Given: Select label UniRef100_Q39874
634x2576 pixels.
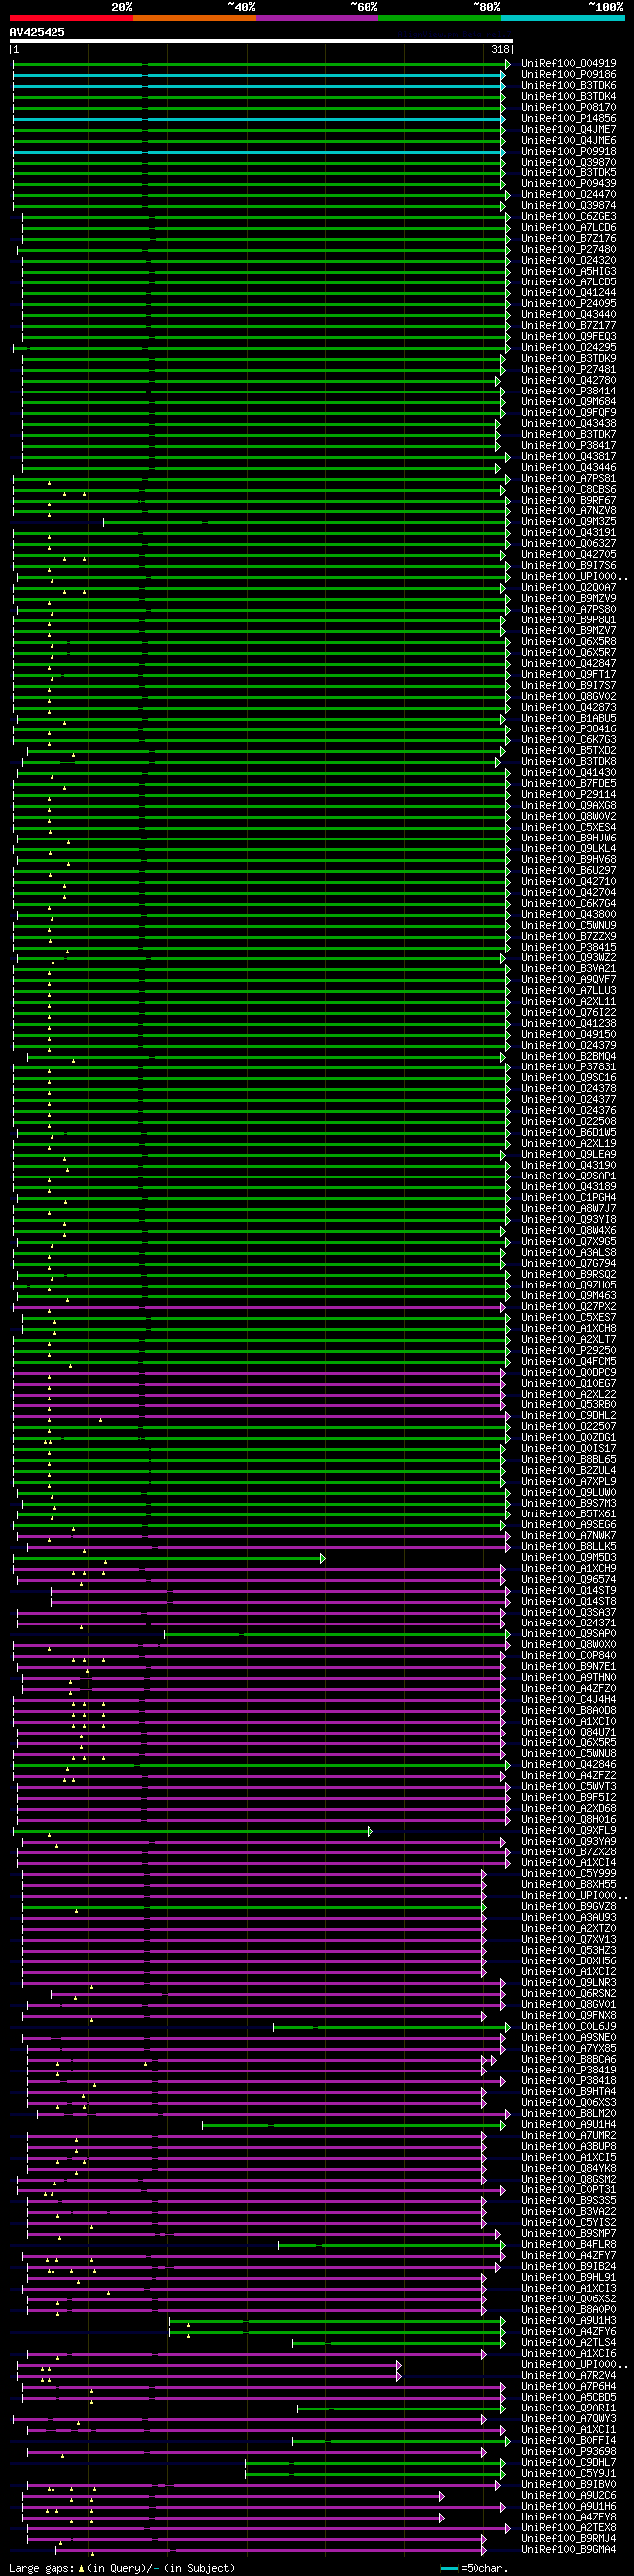Looking at the screenshot, I should click(568, 206).
